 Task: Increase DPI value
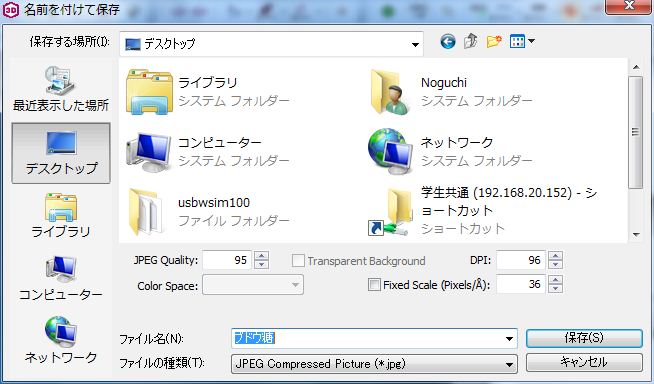pos(555,256)
